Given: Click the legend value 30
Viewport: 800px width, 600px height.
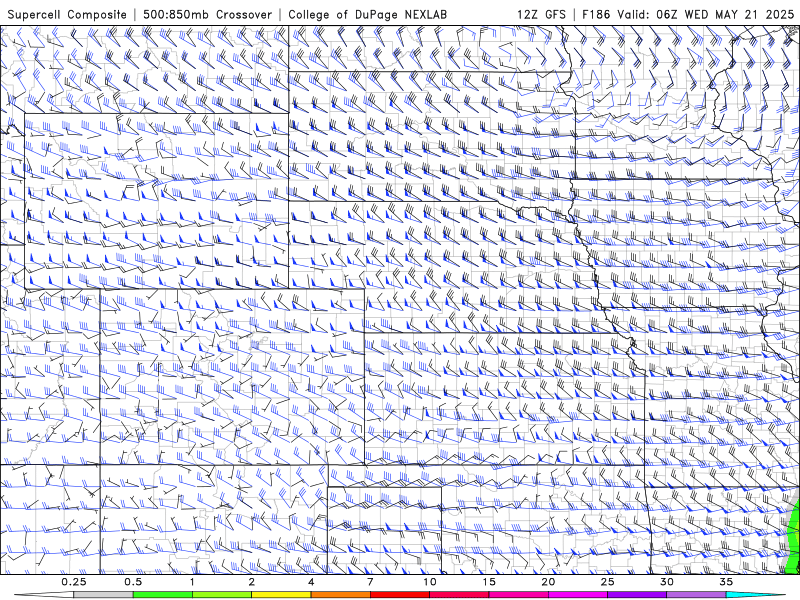Looking at the screenshot, I should [666, 582].
